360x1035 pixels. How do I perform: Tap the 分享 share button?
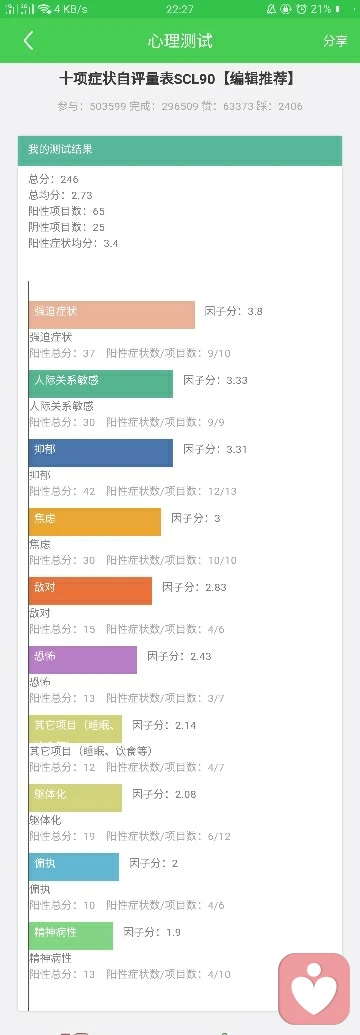335,40
